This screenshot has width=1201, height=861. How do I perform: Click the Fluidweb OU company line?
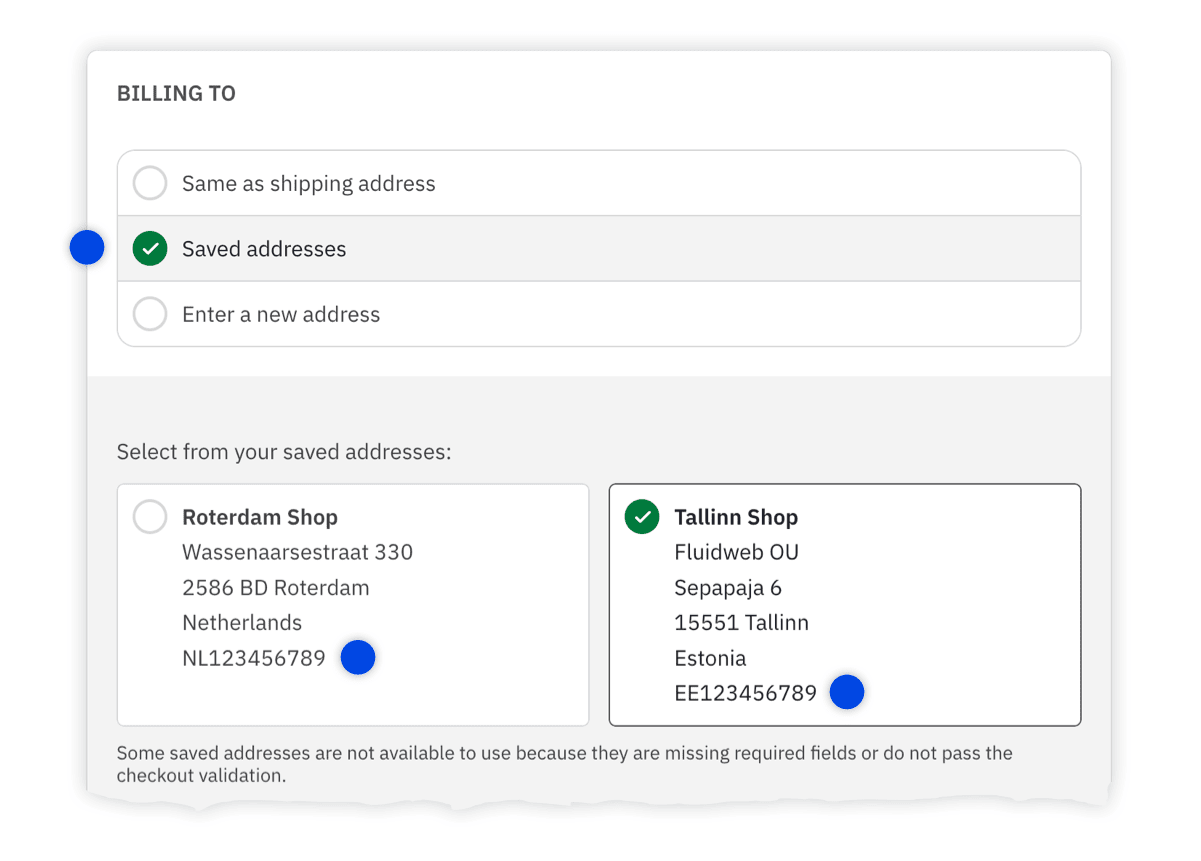tap(738, 551)
